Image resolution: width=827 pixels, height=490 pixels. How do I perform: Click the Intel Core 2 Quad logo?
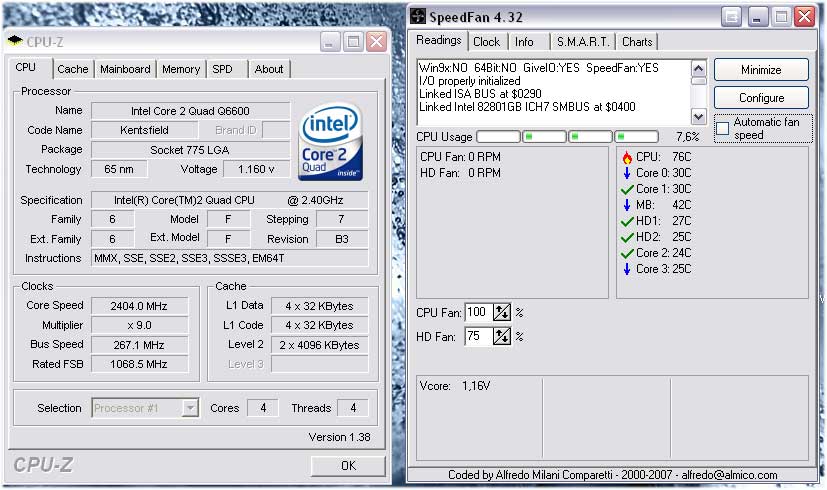pos(331,141)
